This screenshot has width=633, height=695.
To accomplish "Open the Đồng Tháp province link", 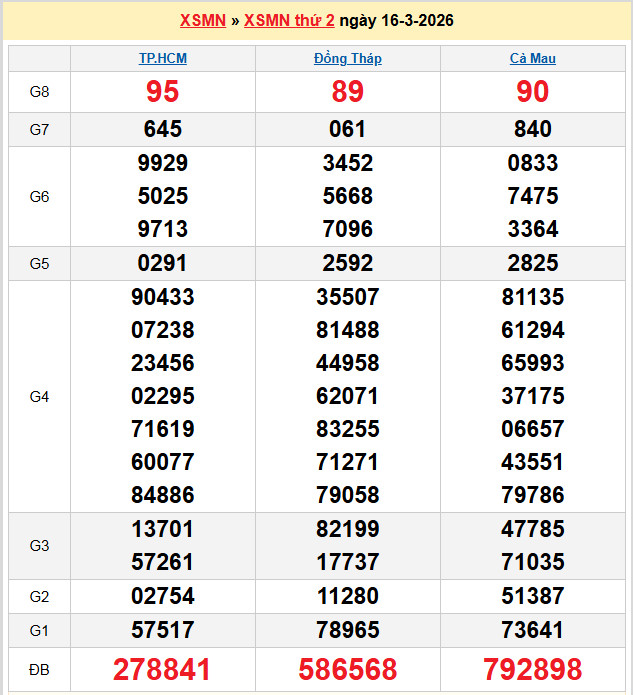I will 347,59.
